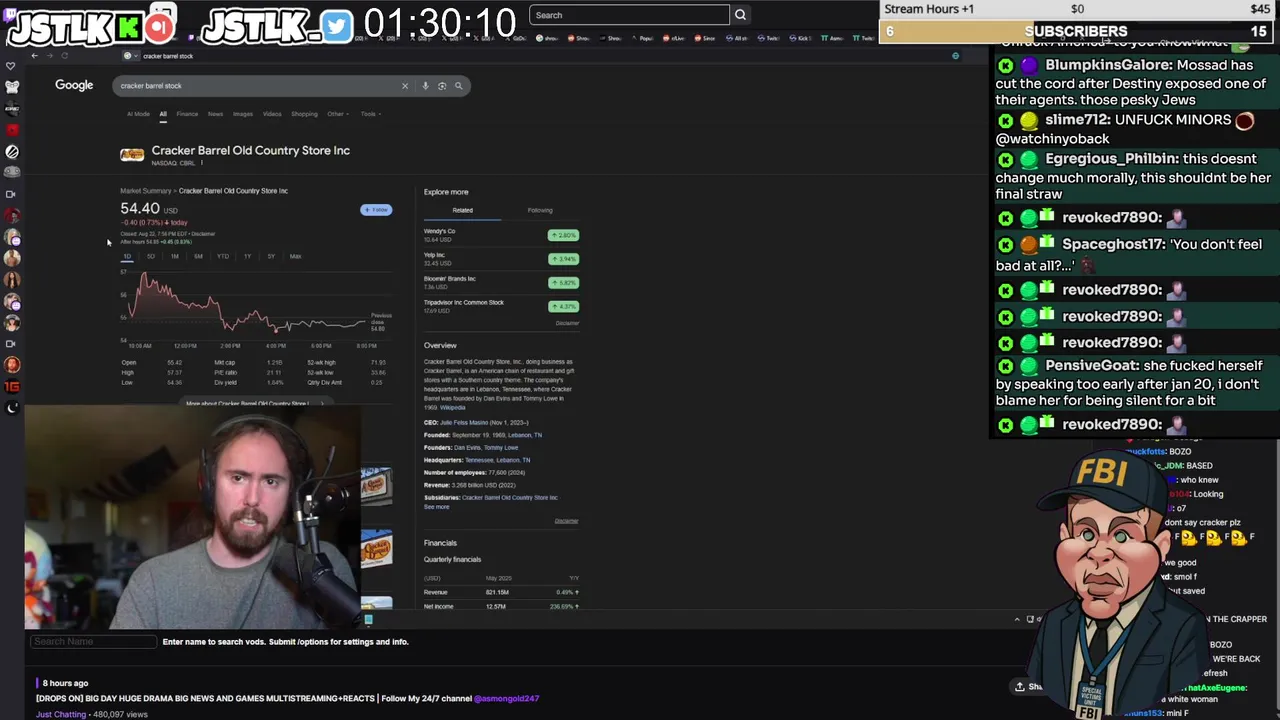Image resolution: width=1280 pixels, height=720 pixels.
Task: Select the 1M chart range
Action: point(175,257)
